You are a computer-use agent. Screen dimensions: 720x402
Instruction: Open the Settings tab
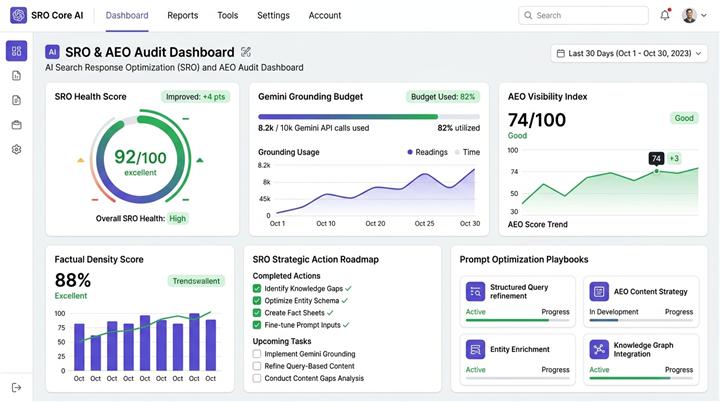click(273, 15)
